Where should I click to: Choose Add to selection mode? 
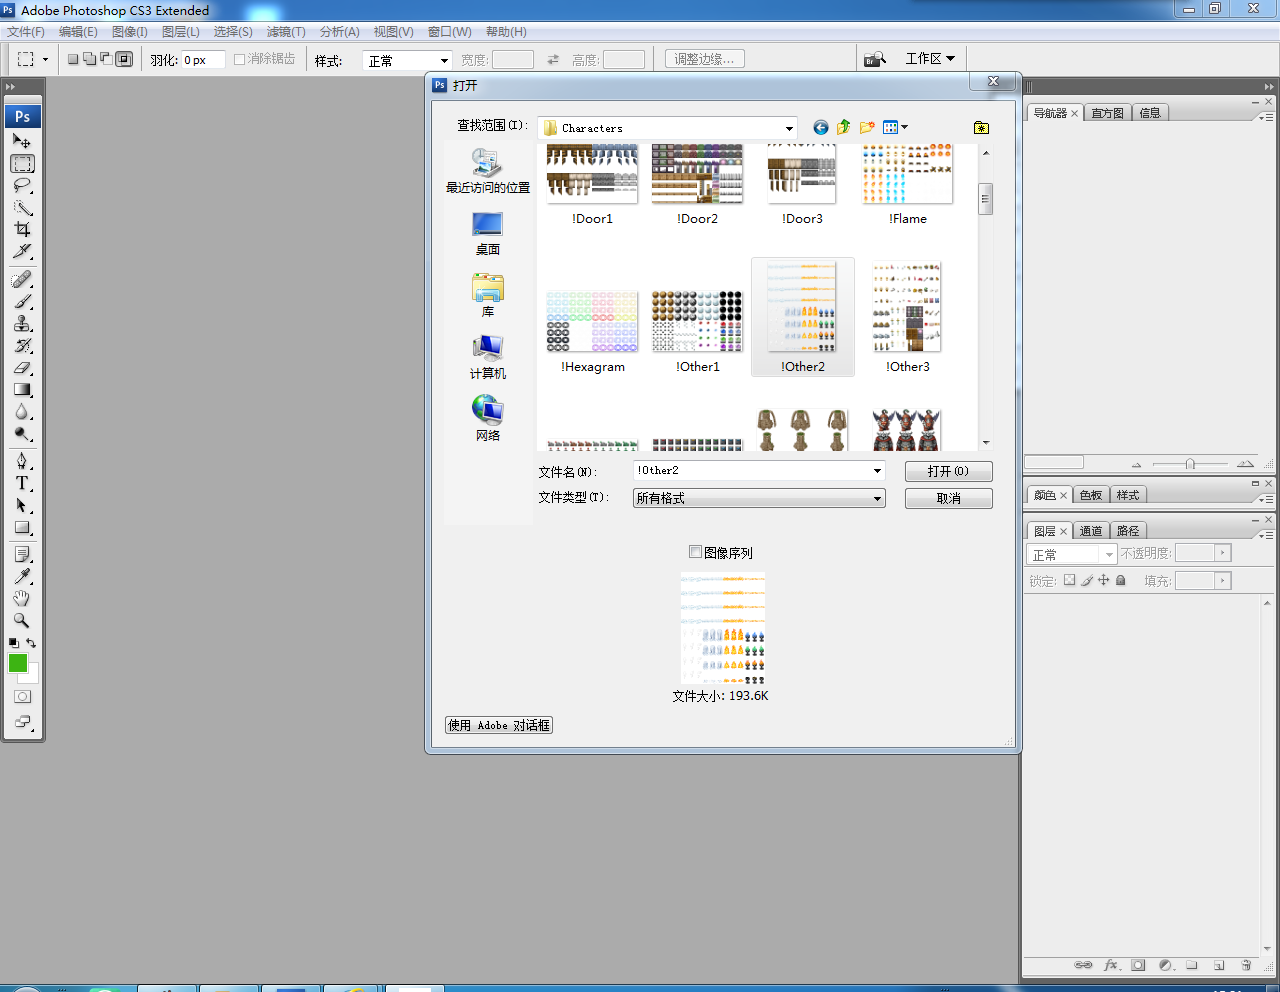(x=90, y=59)
